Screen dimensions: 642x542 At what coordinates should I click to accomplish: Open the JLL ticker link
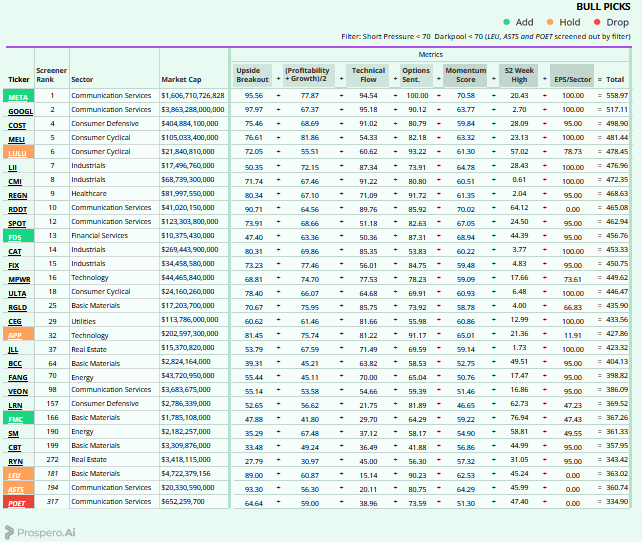tap(13, 350)
